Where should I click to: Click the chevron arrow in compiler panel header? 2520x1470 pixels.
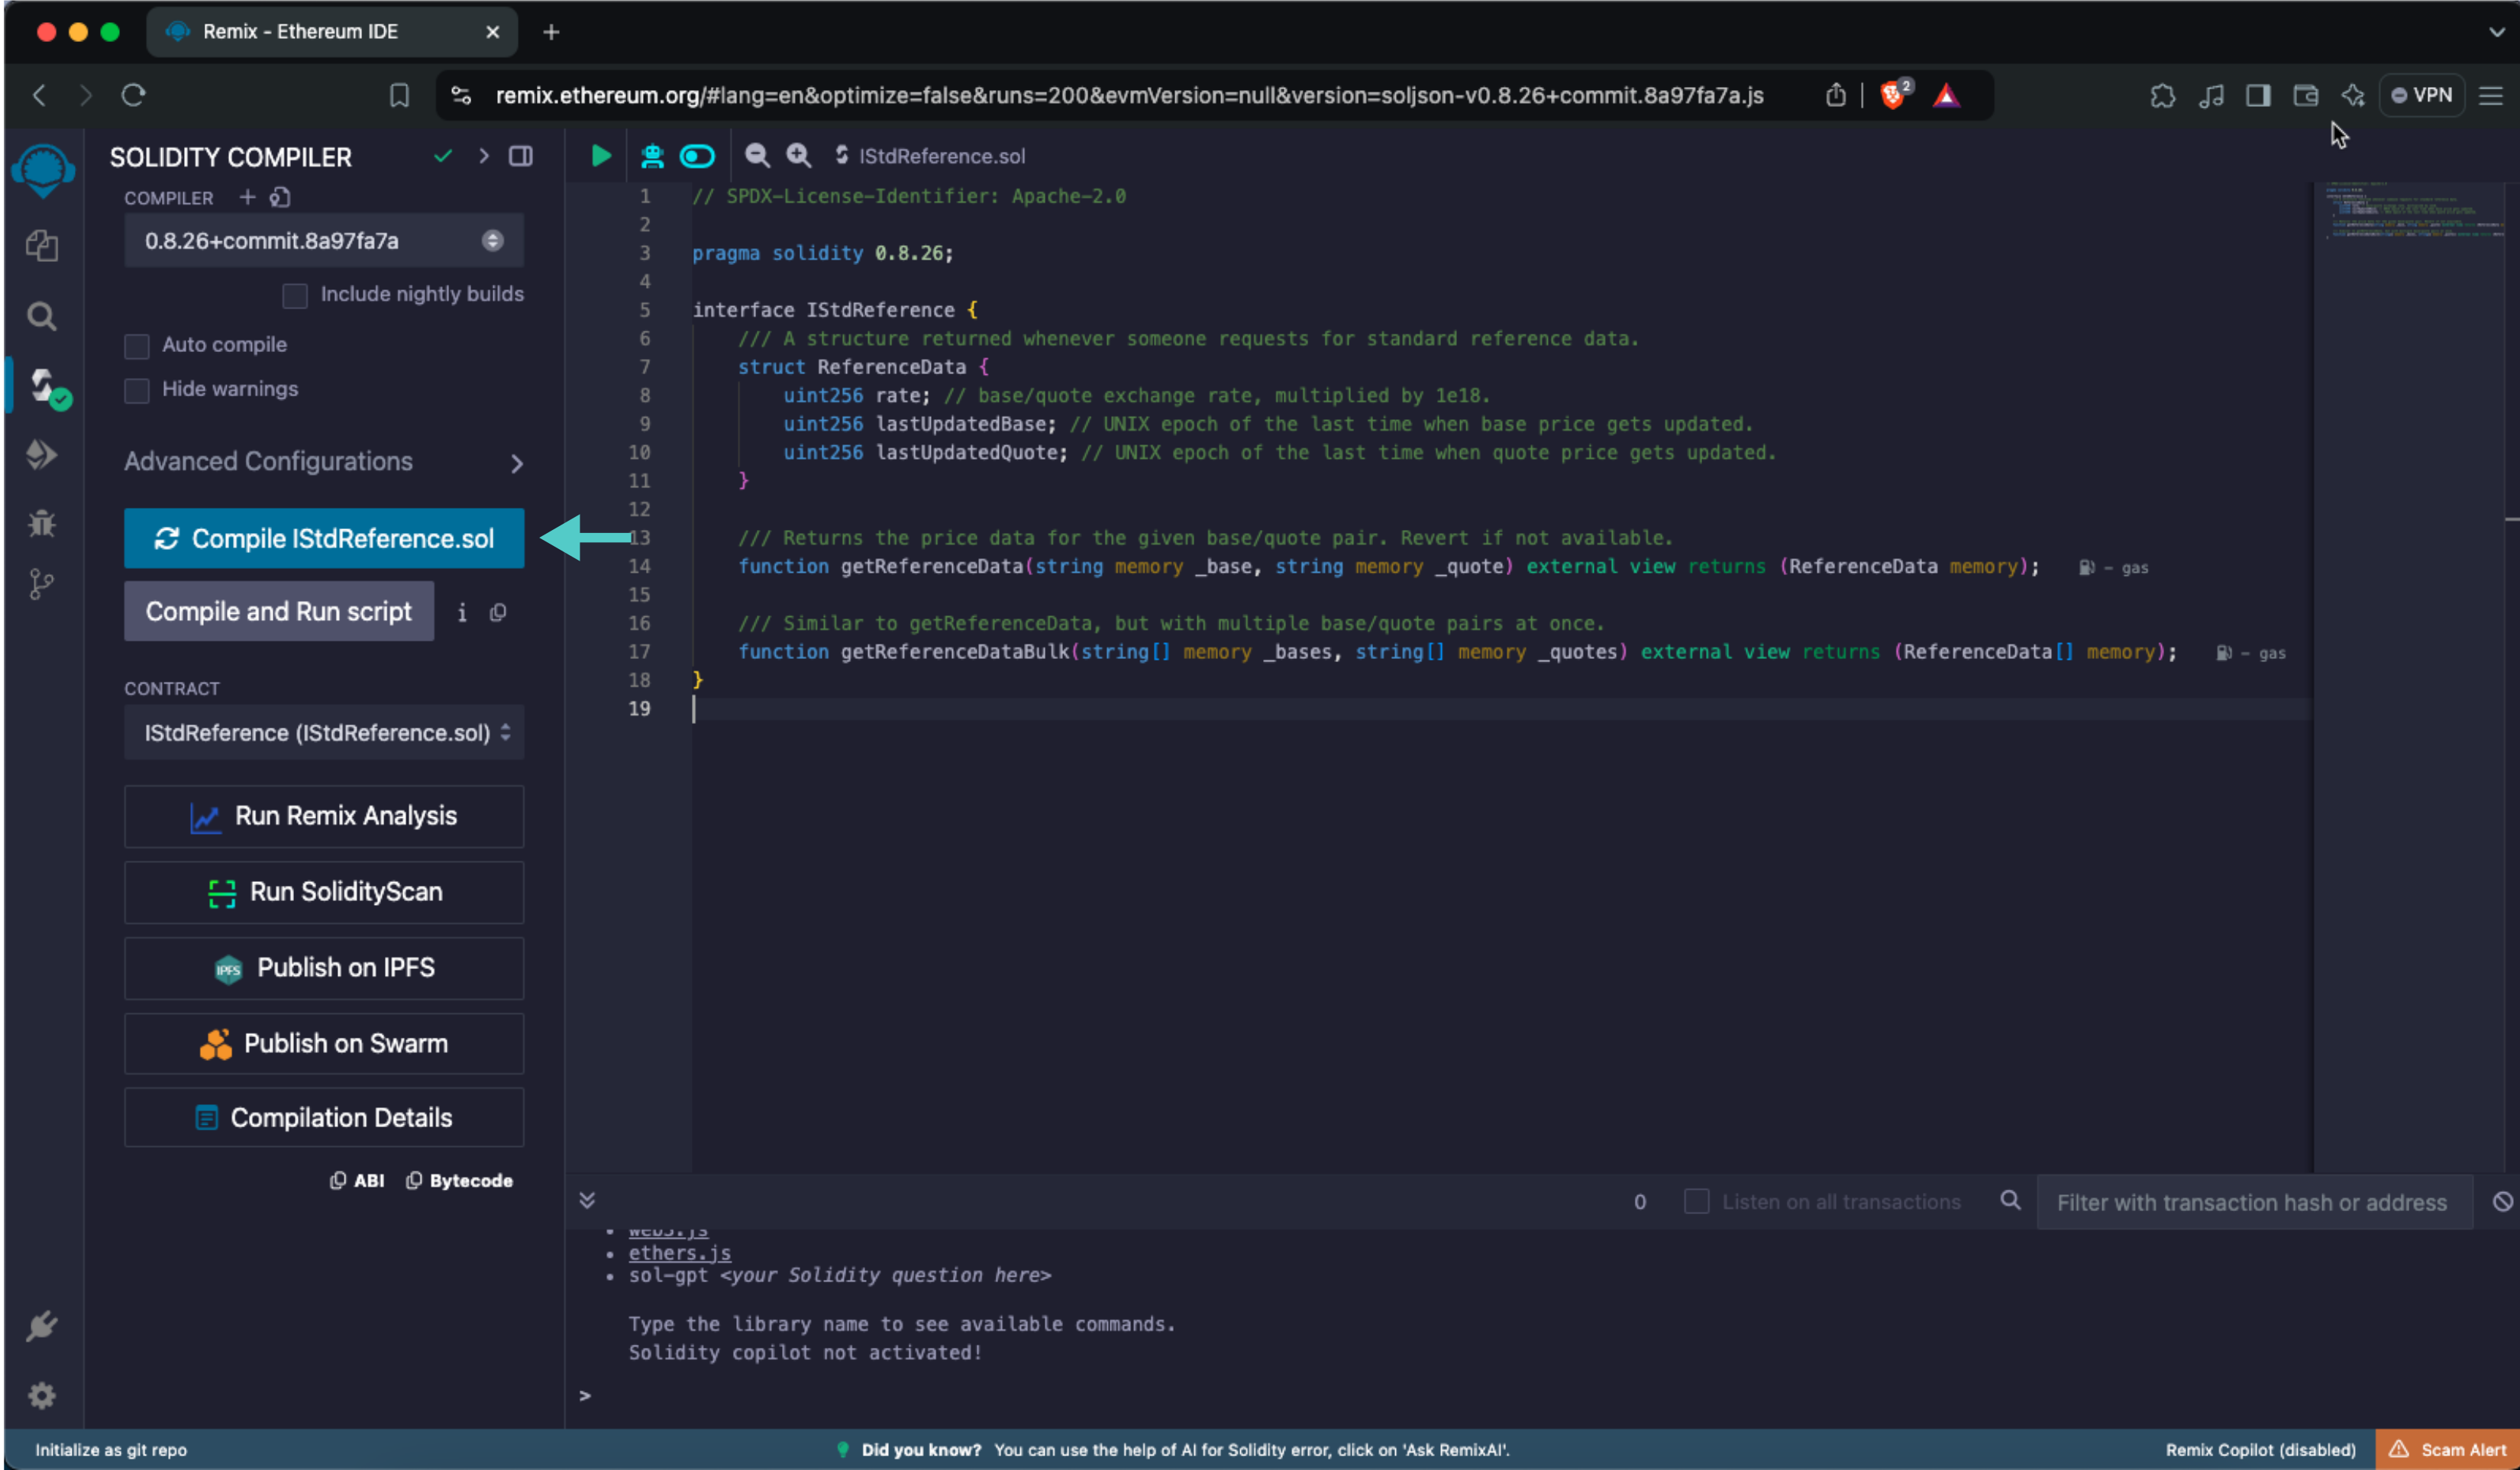484,156
